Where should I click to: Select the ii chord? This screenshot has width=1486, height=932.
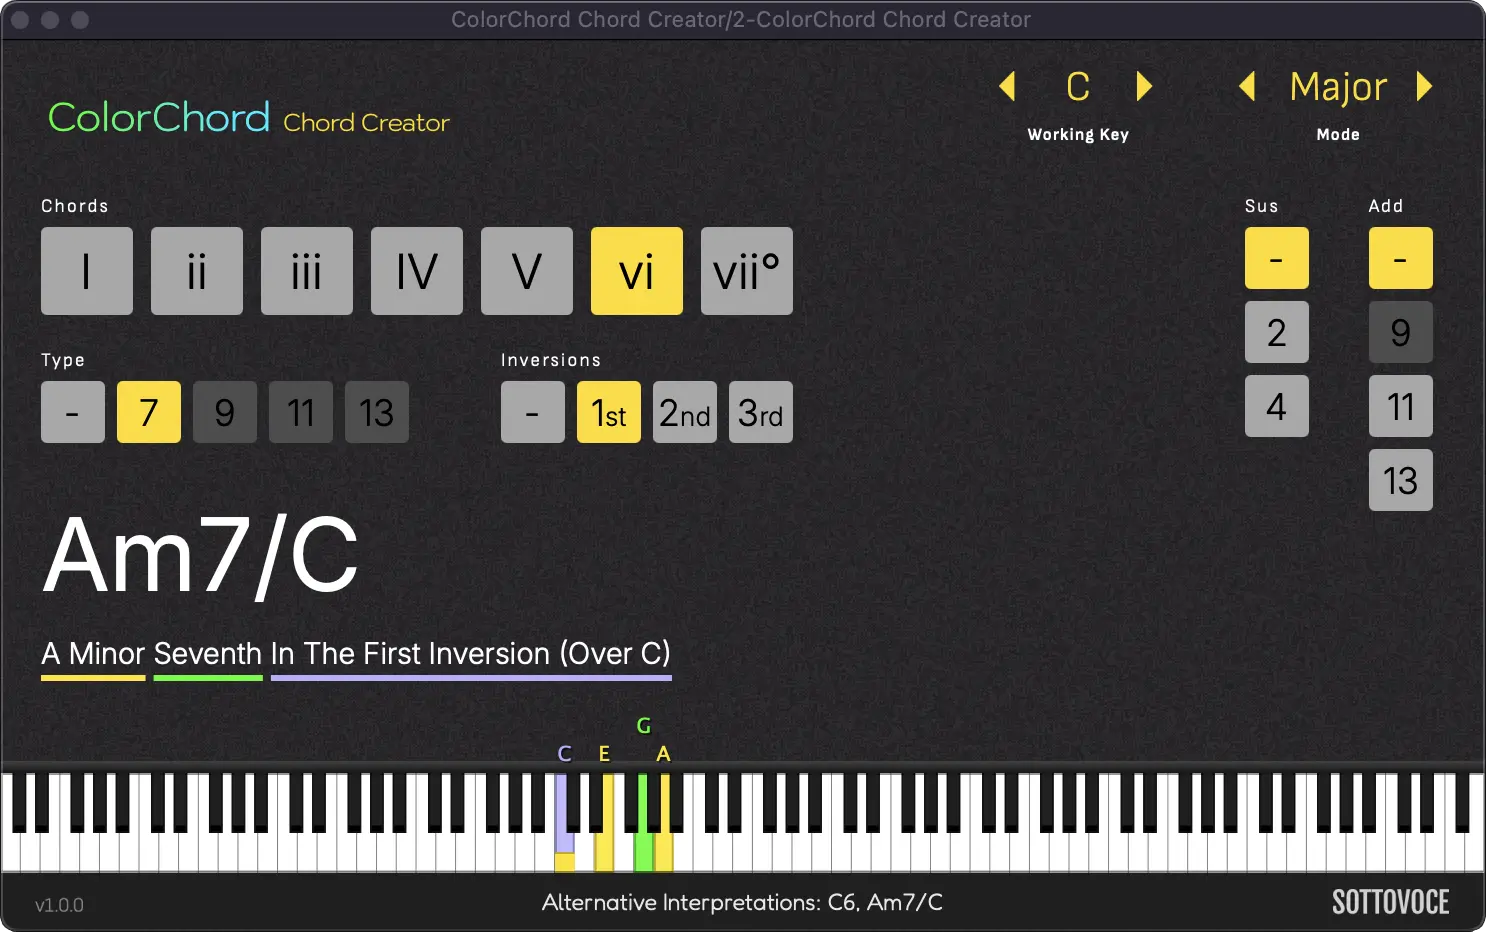click(196, 270)
